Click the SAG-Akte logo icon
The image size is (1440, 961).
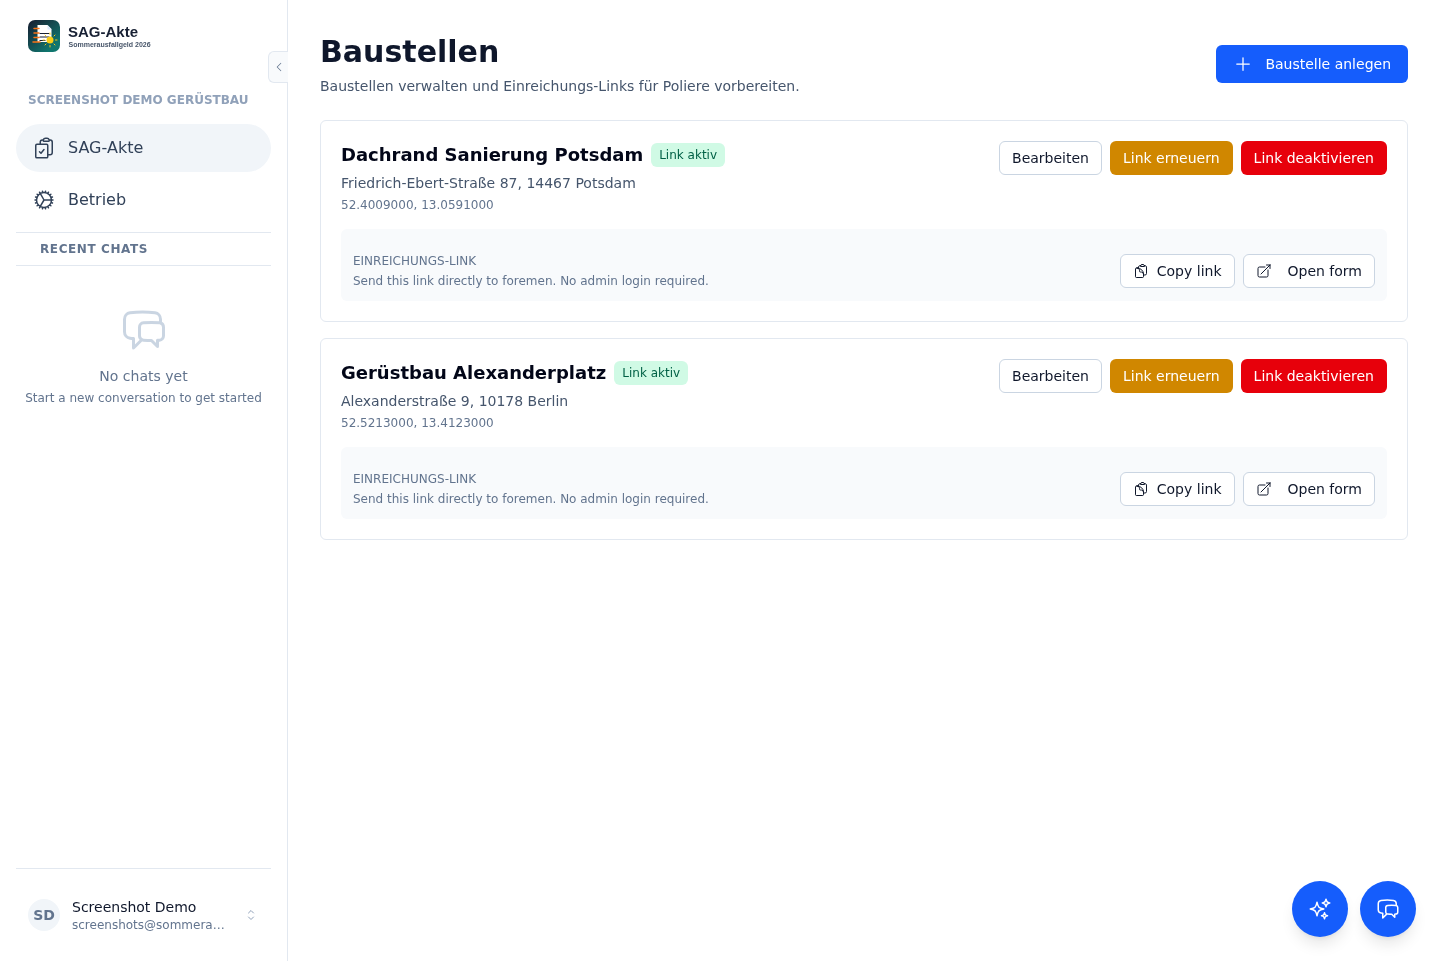coord(44,36)
